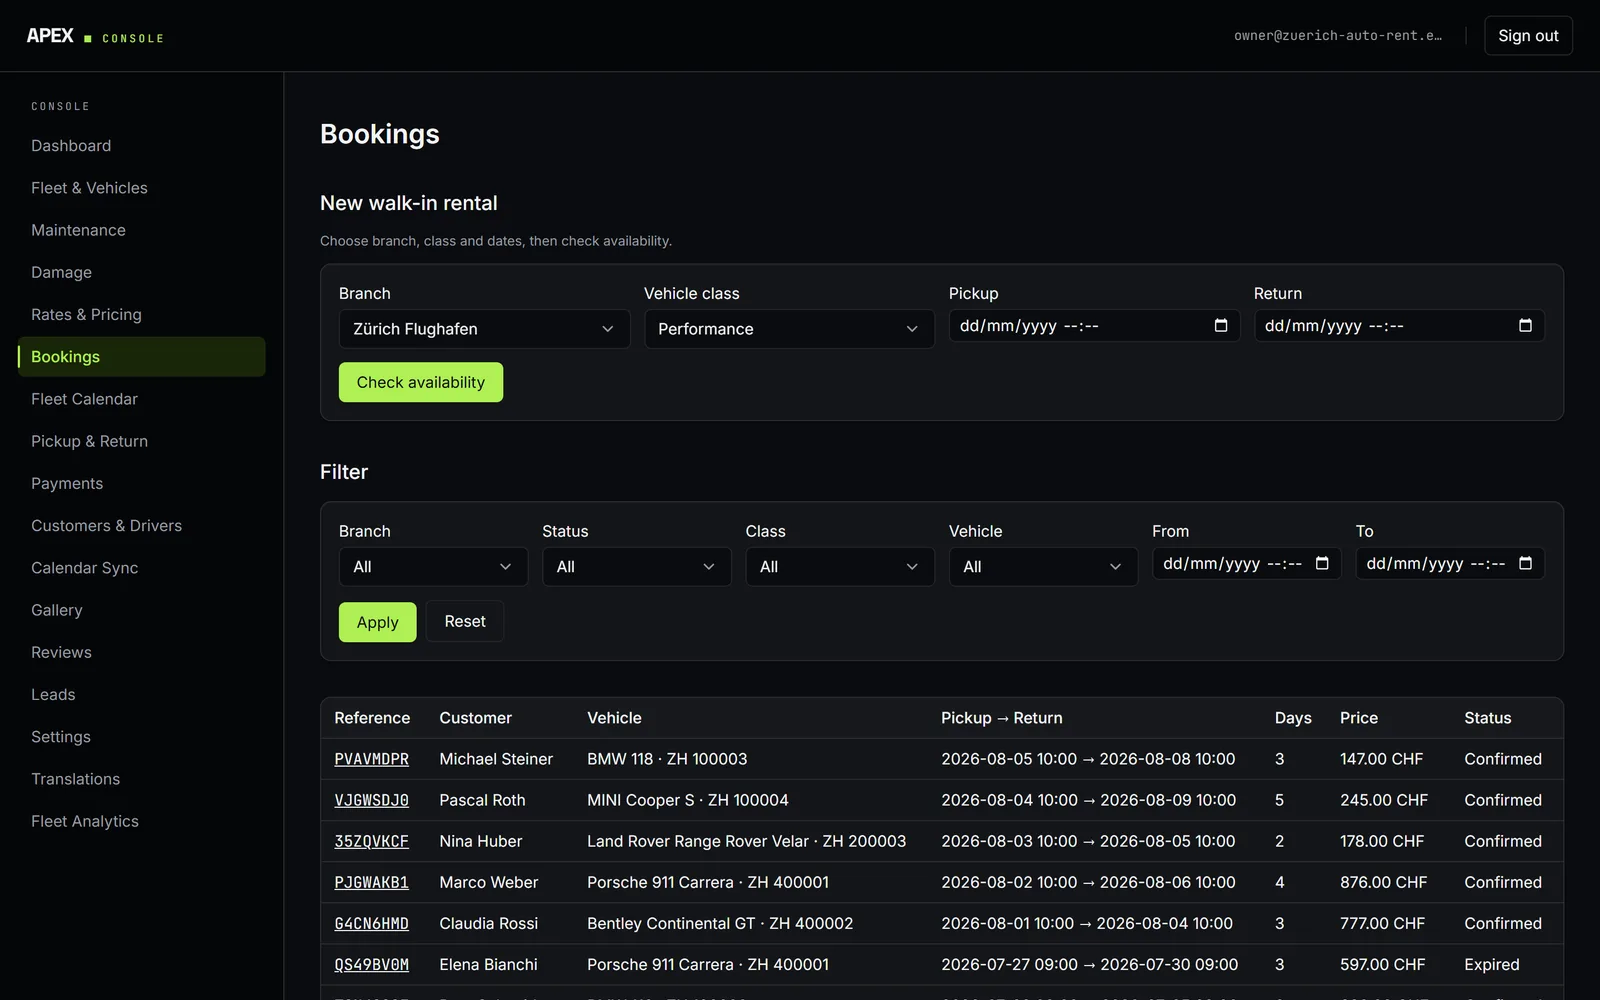Reset the booking filters
The width and height of the screenshot is (1600, 1000).
pos(465,622)
